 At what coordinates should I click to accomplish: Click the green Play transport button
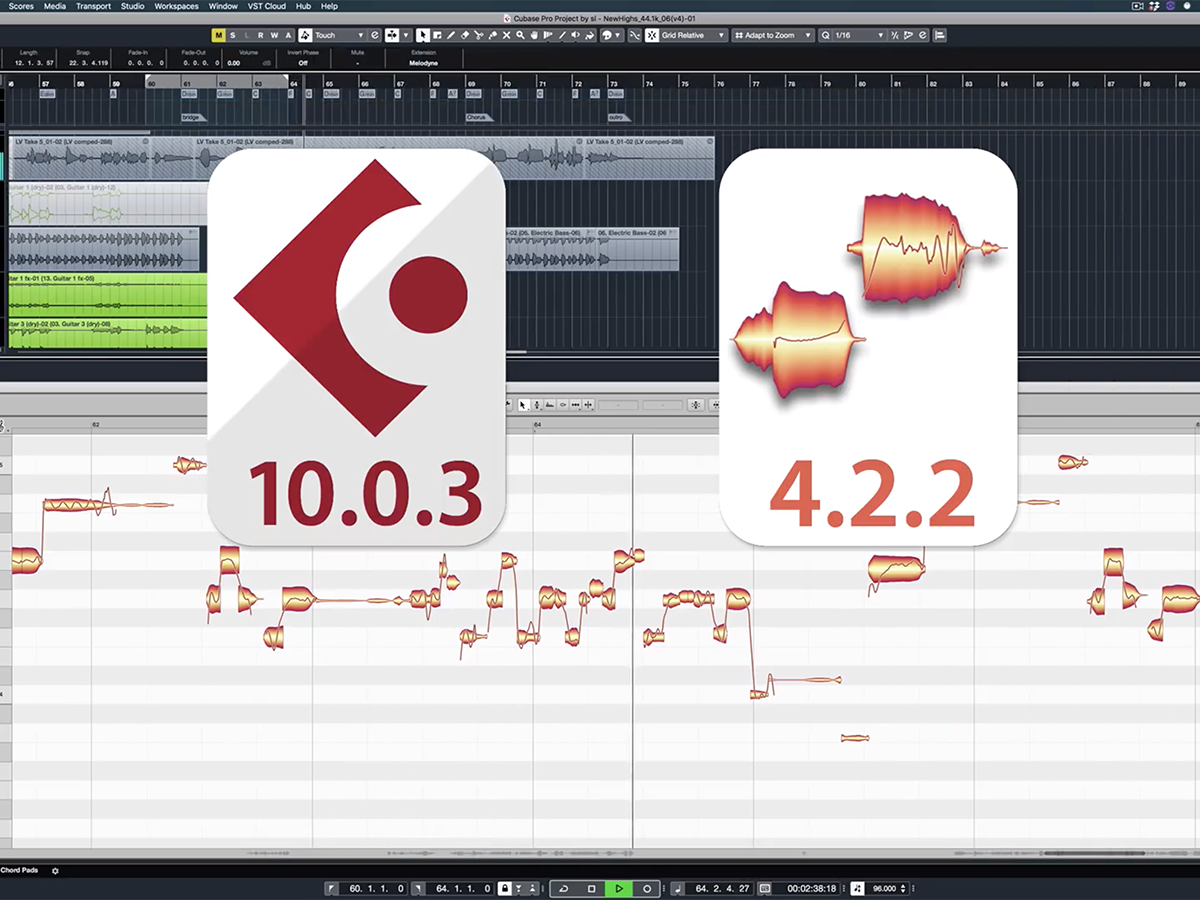619,888
